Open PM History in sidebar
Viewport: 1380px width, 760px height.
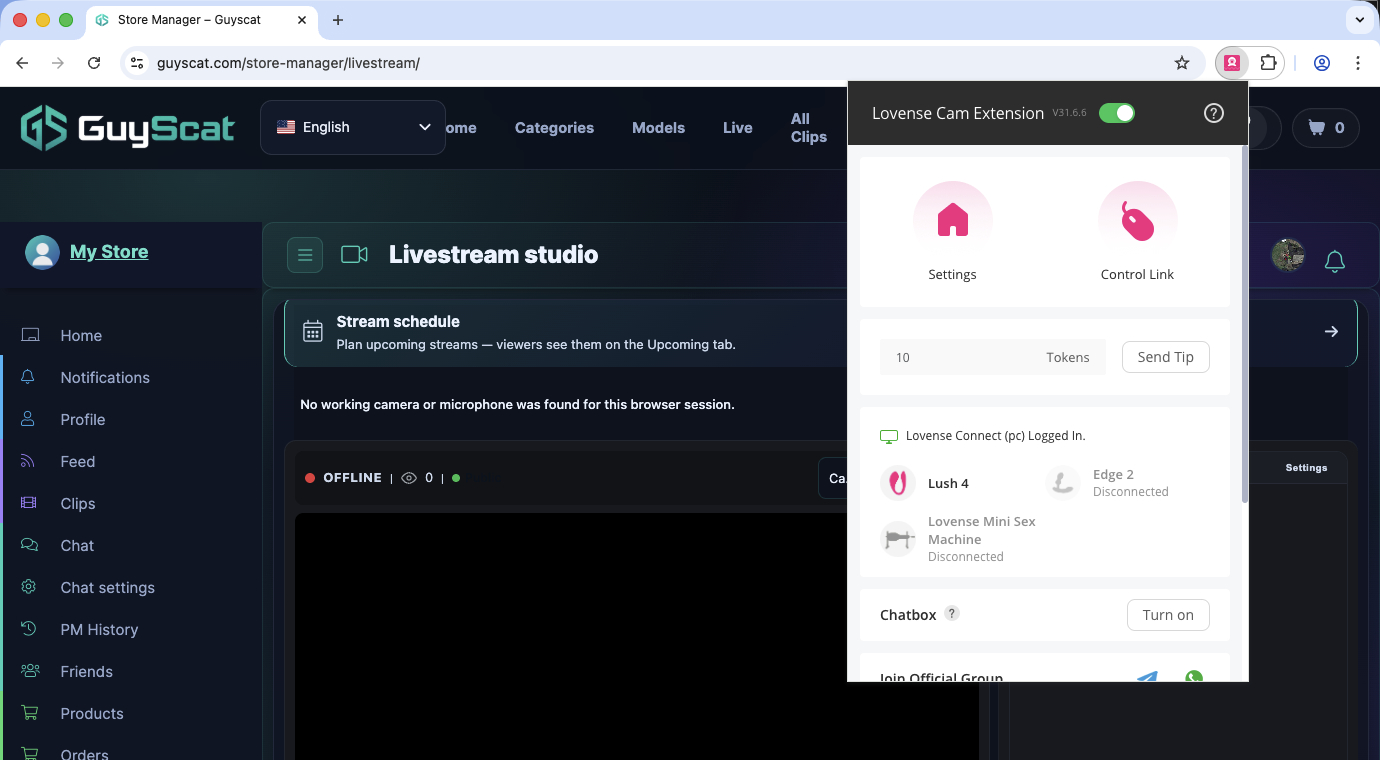pos(99,630)
